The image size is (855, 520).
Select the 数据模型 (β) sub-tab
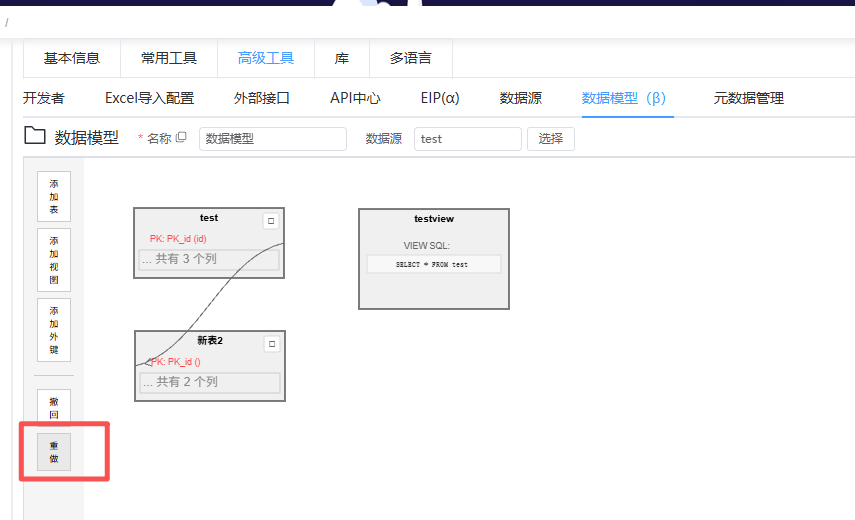[x=624, y=98]
